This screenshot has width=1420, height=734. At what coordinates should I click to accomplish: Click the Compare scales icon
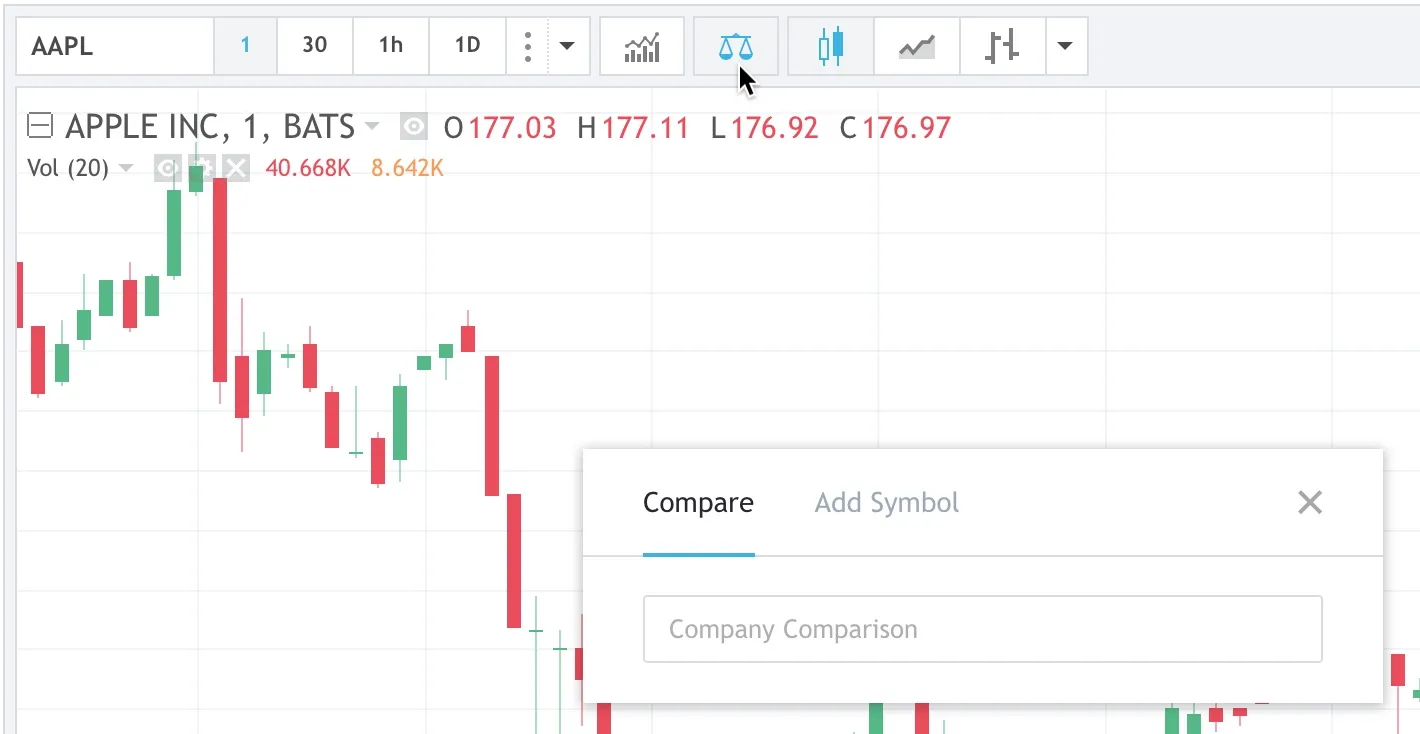coord(735,46)
